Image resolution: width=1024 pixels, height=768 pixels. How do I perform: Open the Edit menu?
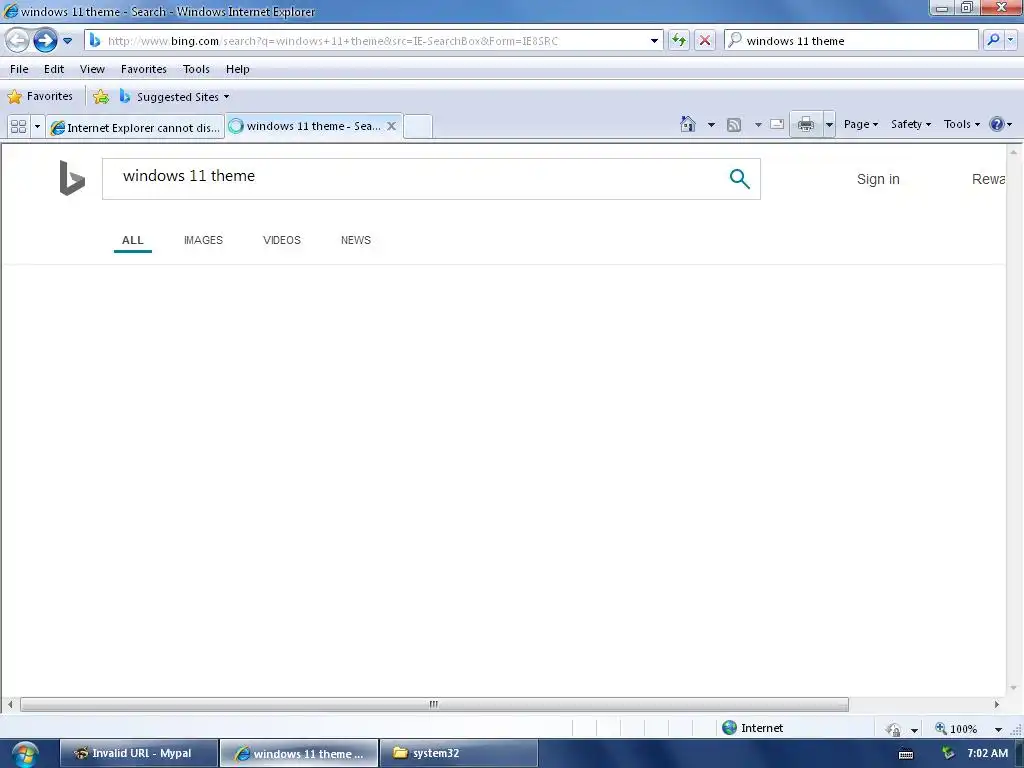point(54,69)
